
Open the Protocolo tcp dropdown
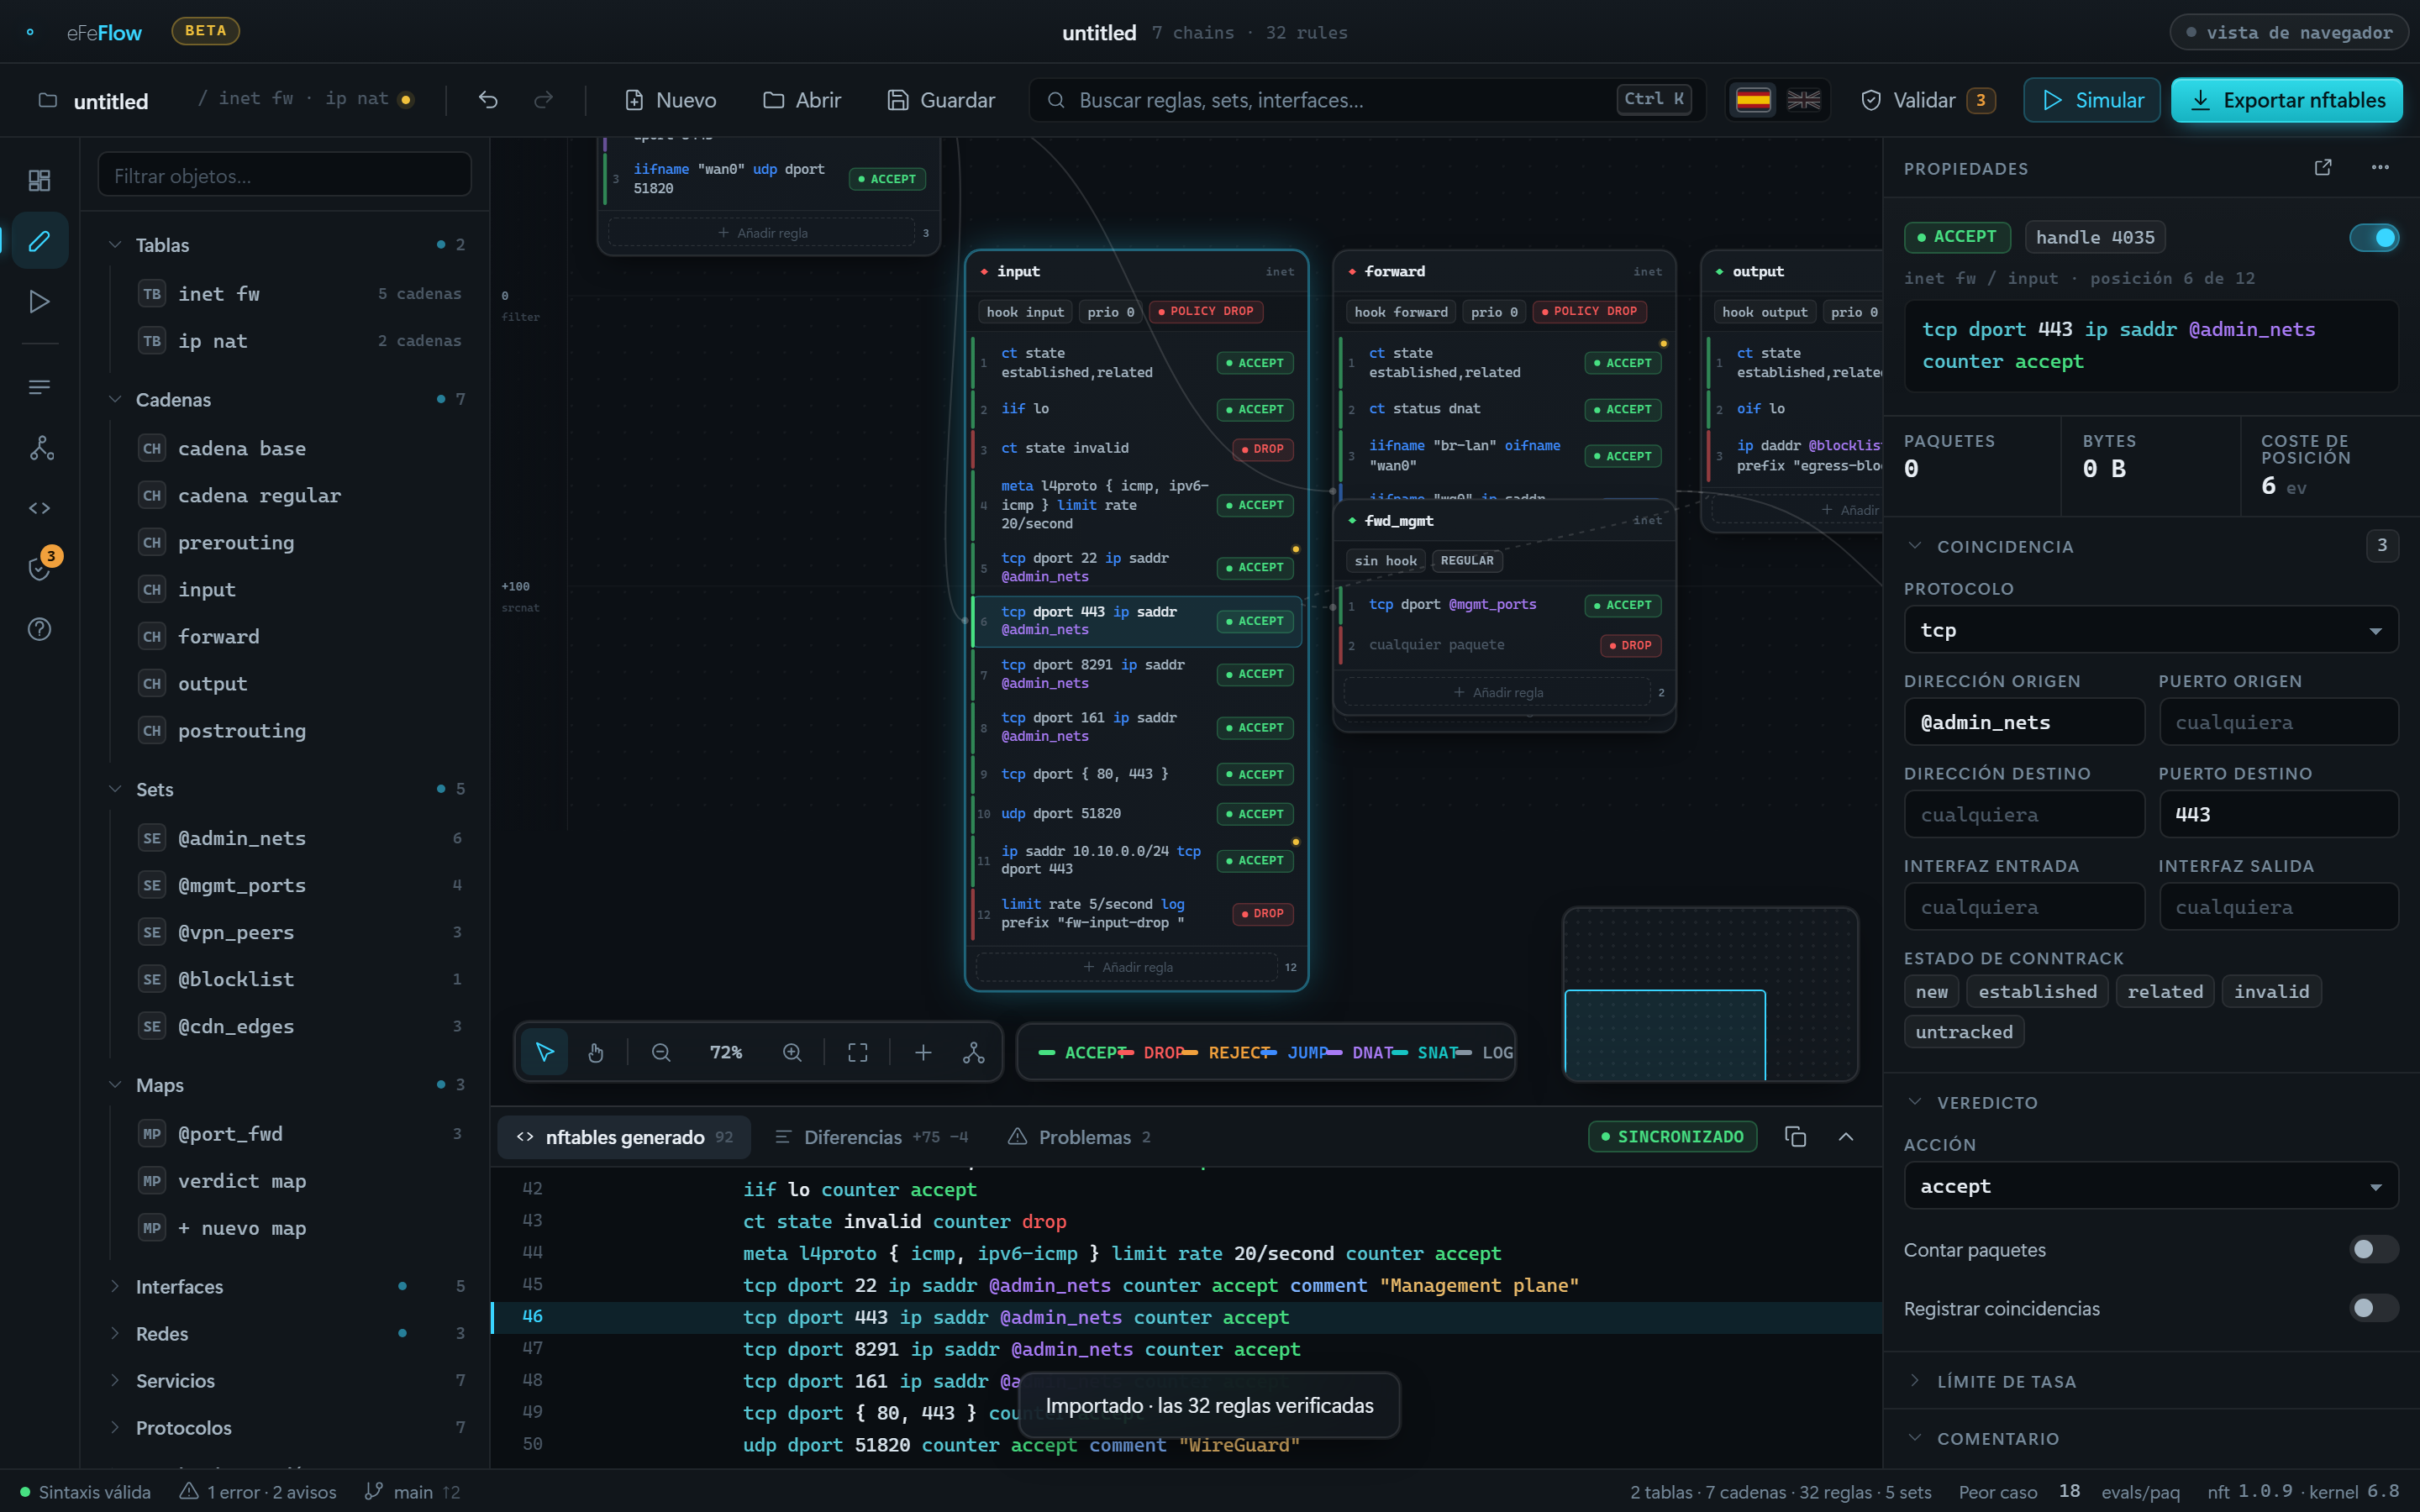tap(2150, 630)
